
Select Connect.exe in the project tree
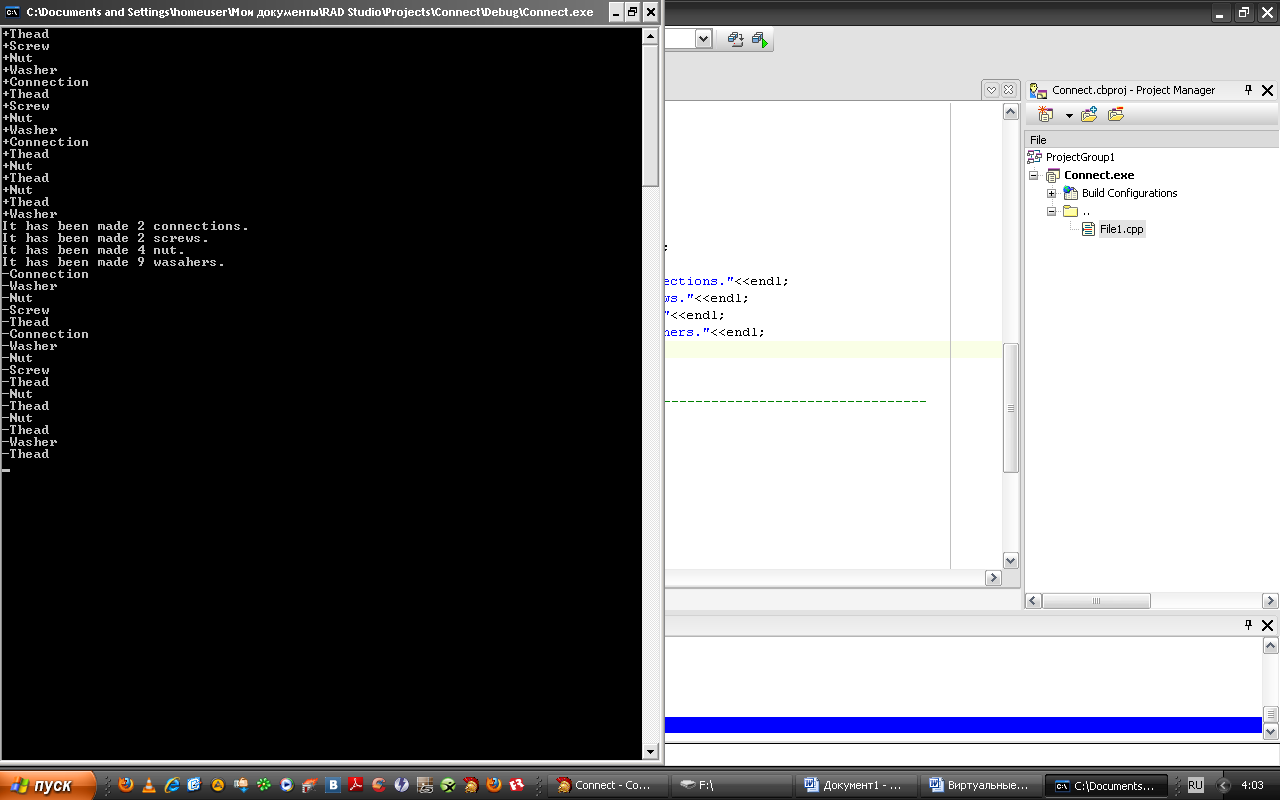tap(1099, 175)
